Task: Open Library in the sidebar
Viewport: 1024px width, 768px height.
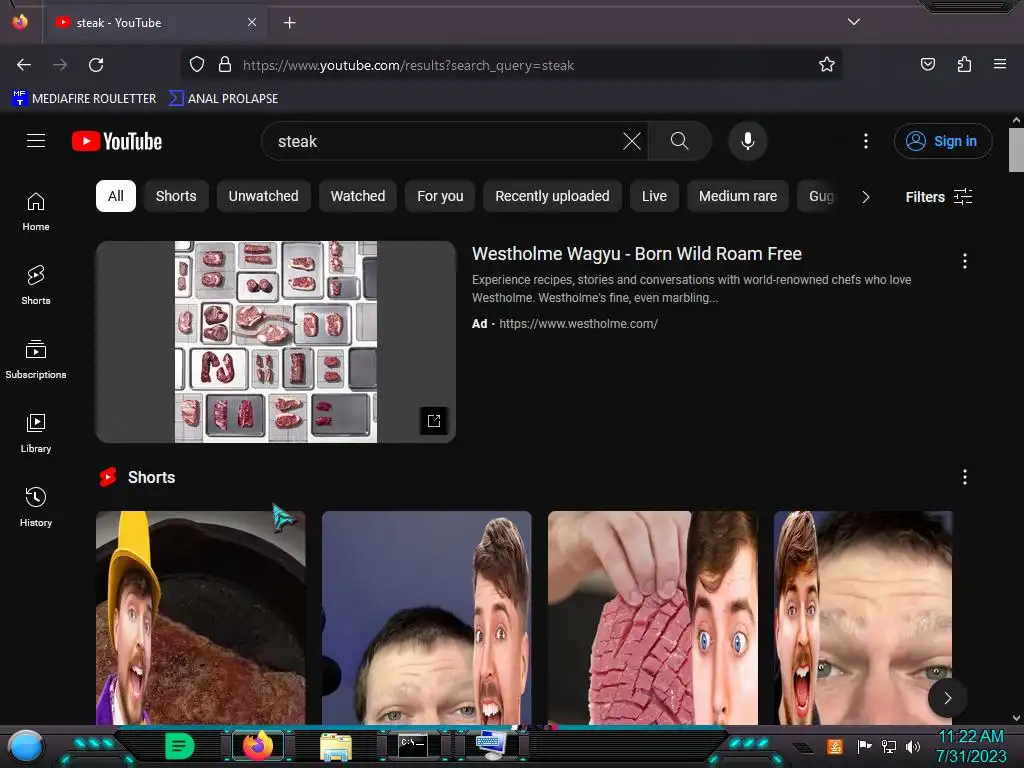Action: tap(36, 433)
